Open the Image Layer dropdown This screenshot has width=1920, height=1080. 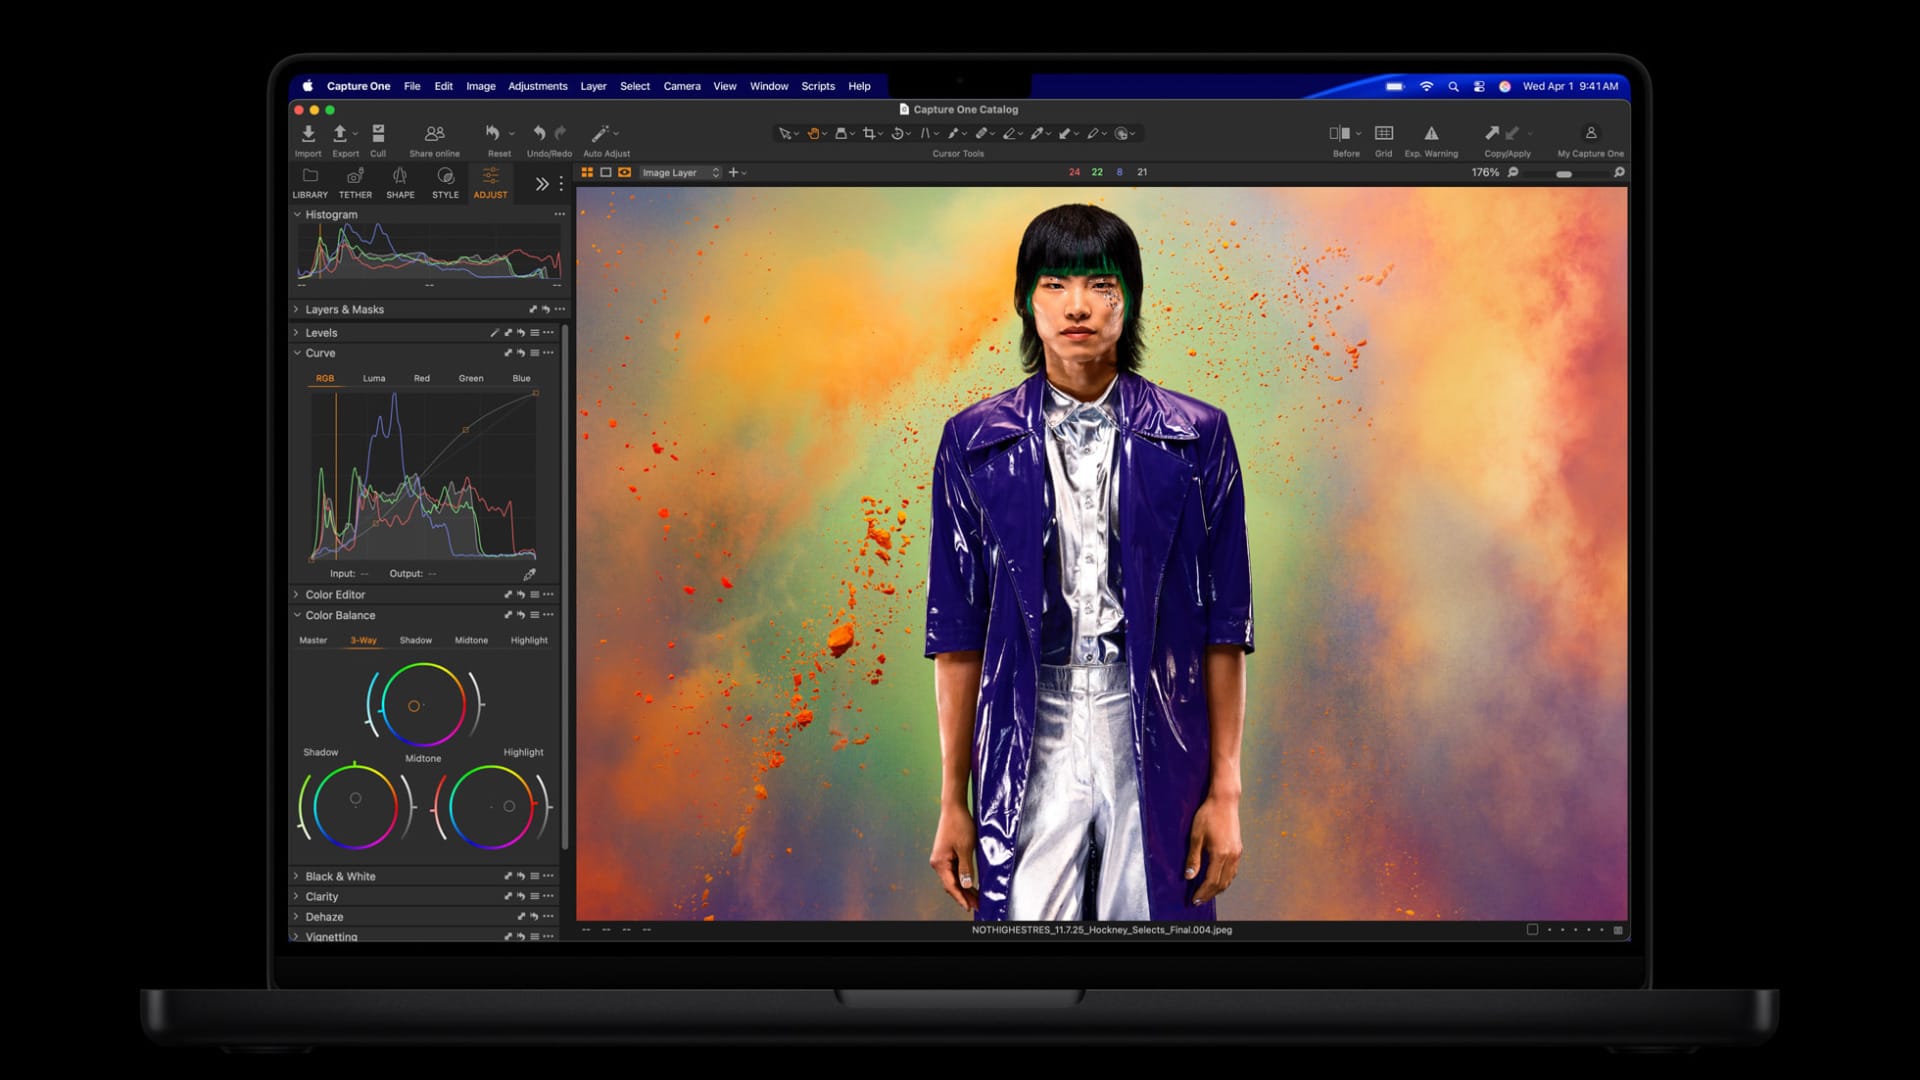click(680, 172)
